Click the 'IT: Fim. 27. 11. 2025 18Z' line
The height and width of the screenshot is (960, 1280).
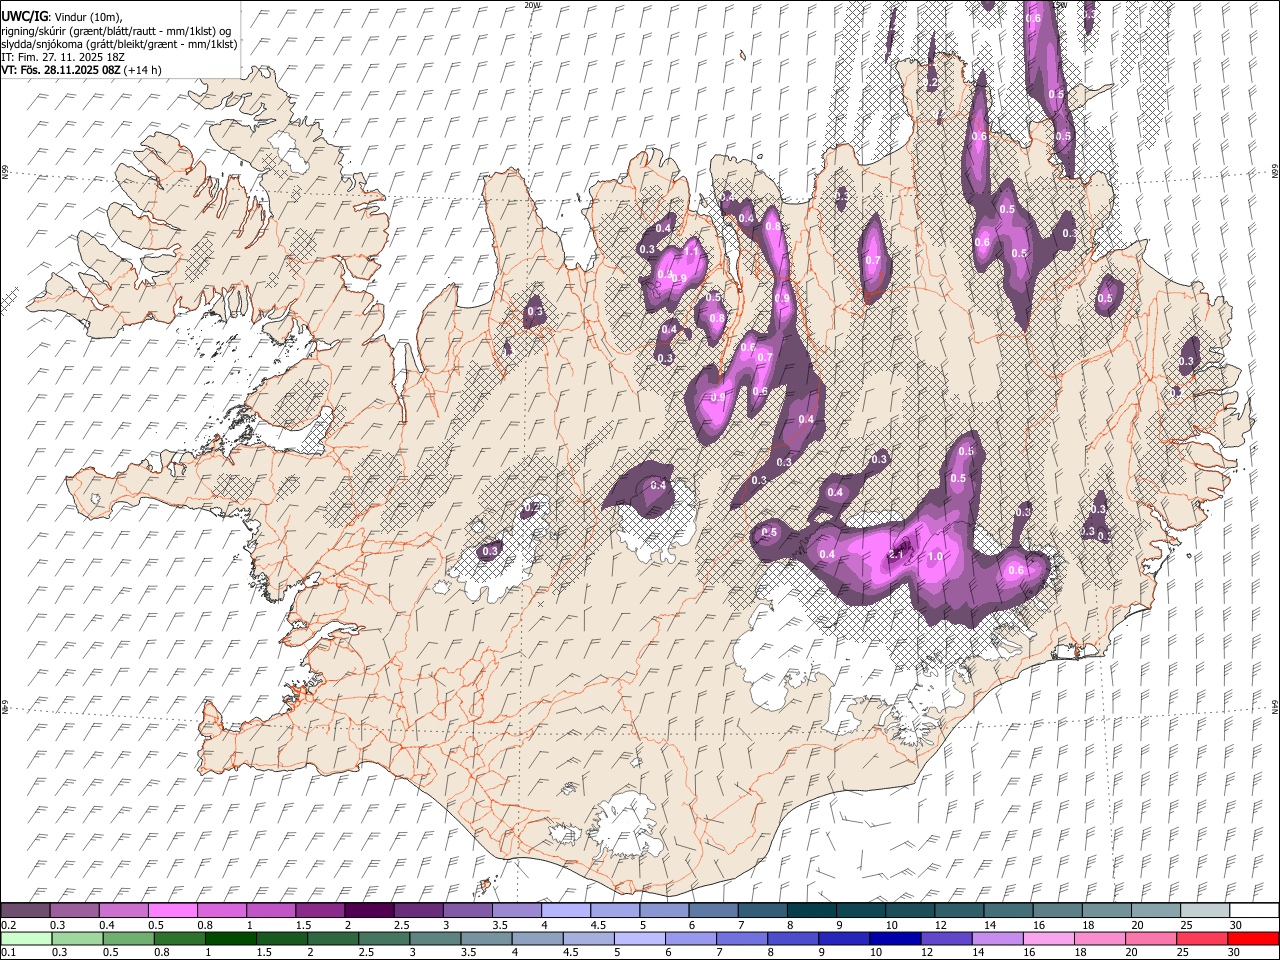[x=63, y=57]
